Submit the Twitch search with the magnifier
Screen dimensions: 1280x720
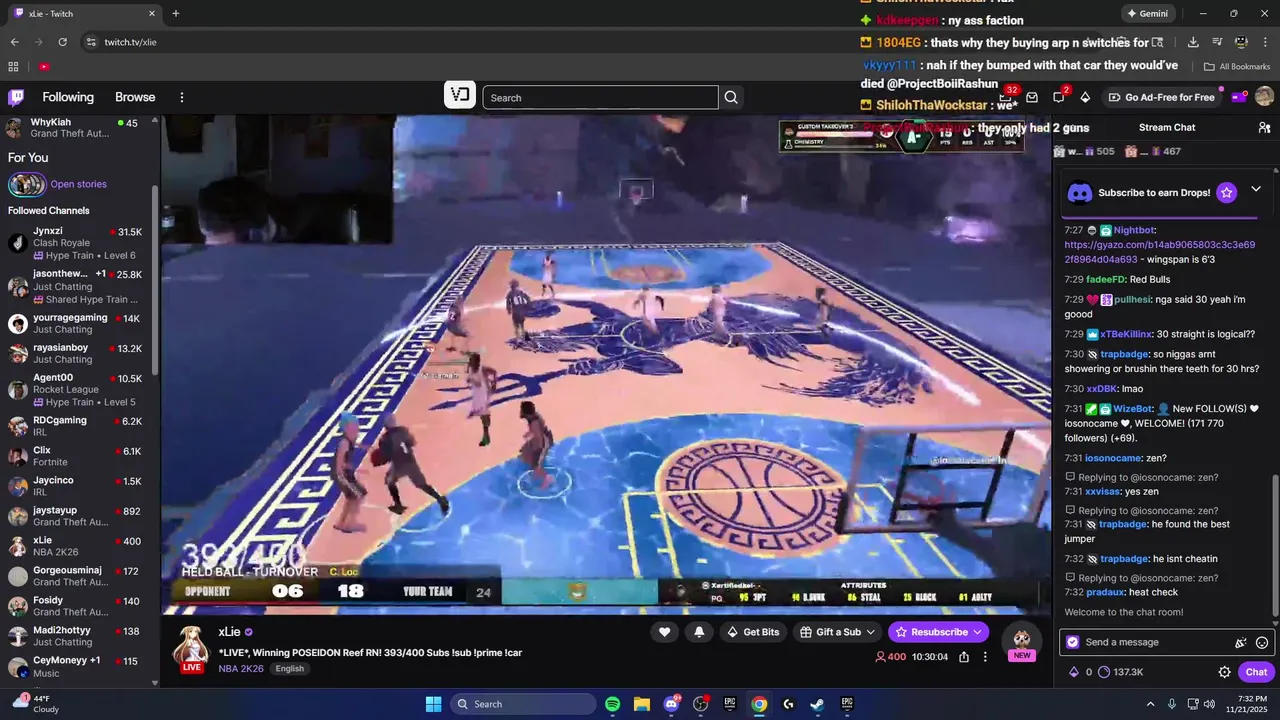[x=731, y=97]
